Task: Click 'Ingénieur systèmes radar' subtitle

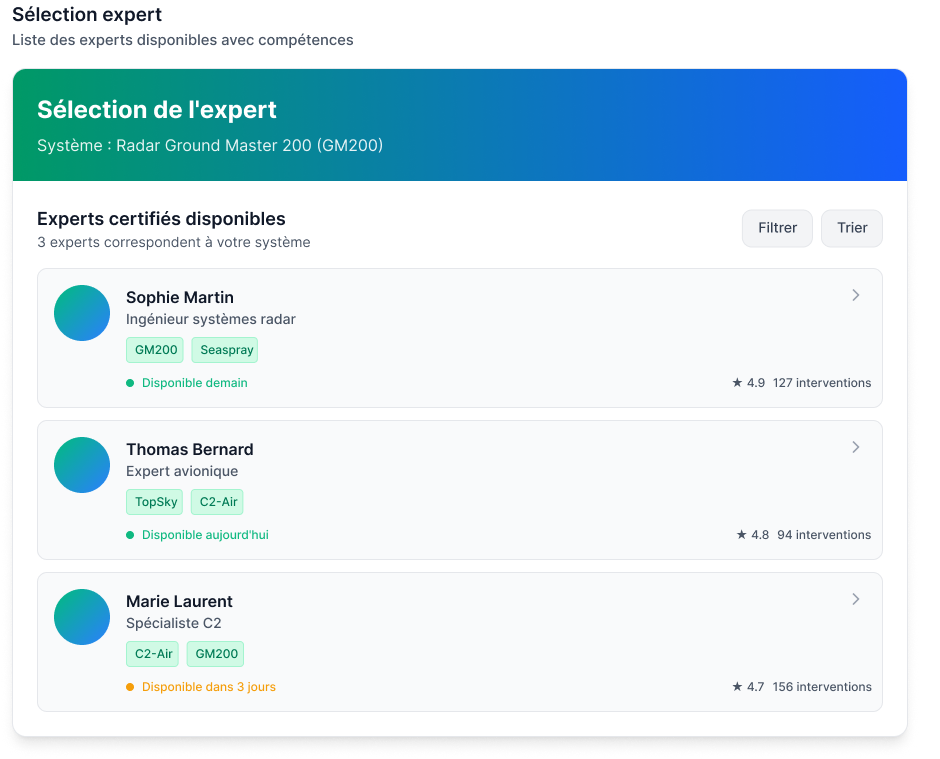Action: 211,320
